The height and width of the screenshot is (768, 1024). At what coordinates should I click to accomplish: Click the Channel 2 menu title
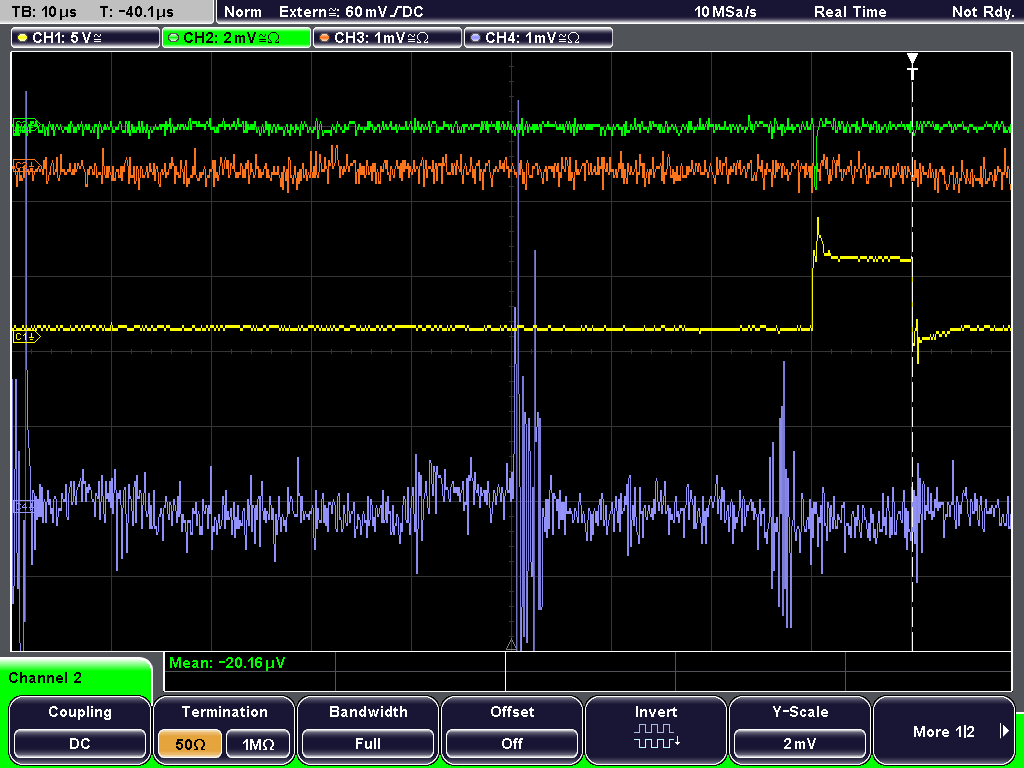45,678
